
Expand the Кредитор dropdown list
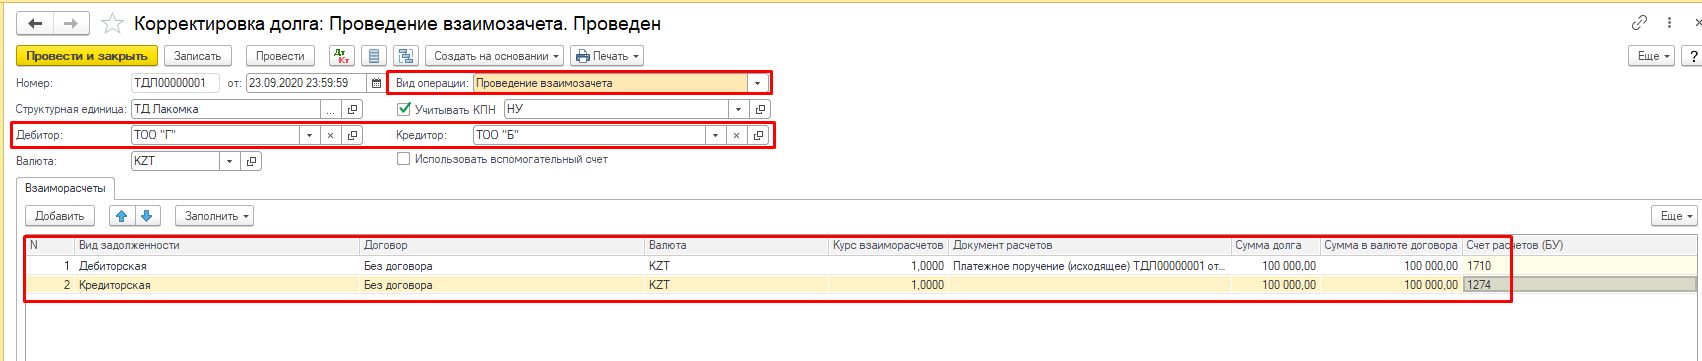tap(715, 135)
